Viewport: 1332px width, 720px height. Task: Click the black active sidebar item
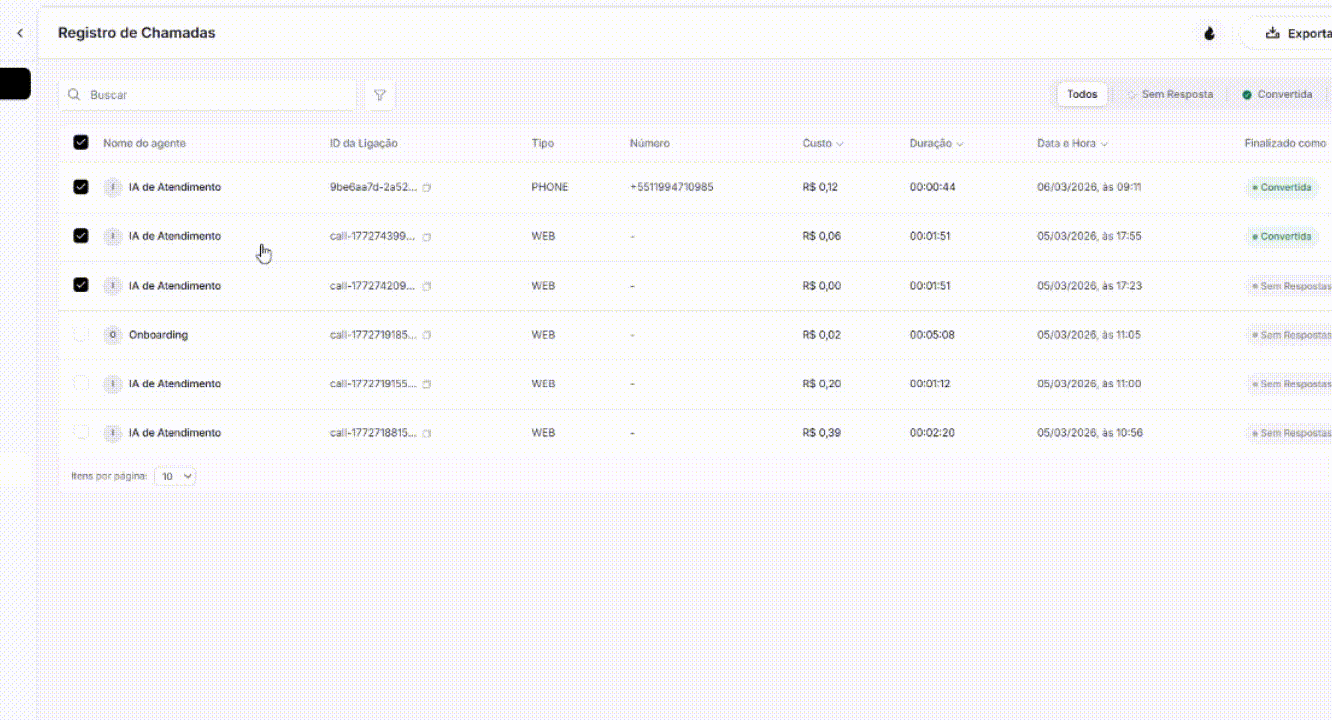click(x=15, y=84)
